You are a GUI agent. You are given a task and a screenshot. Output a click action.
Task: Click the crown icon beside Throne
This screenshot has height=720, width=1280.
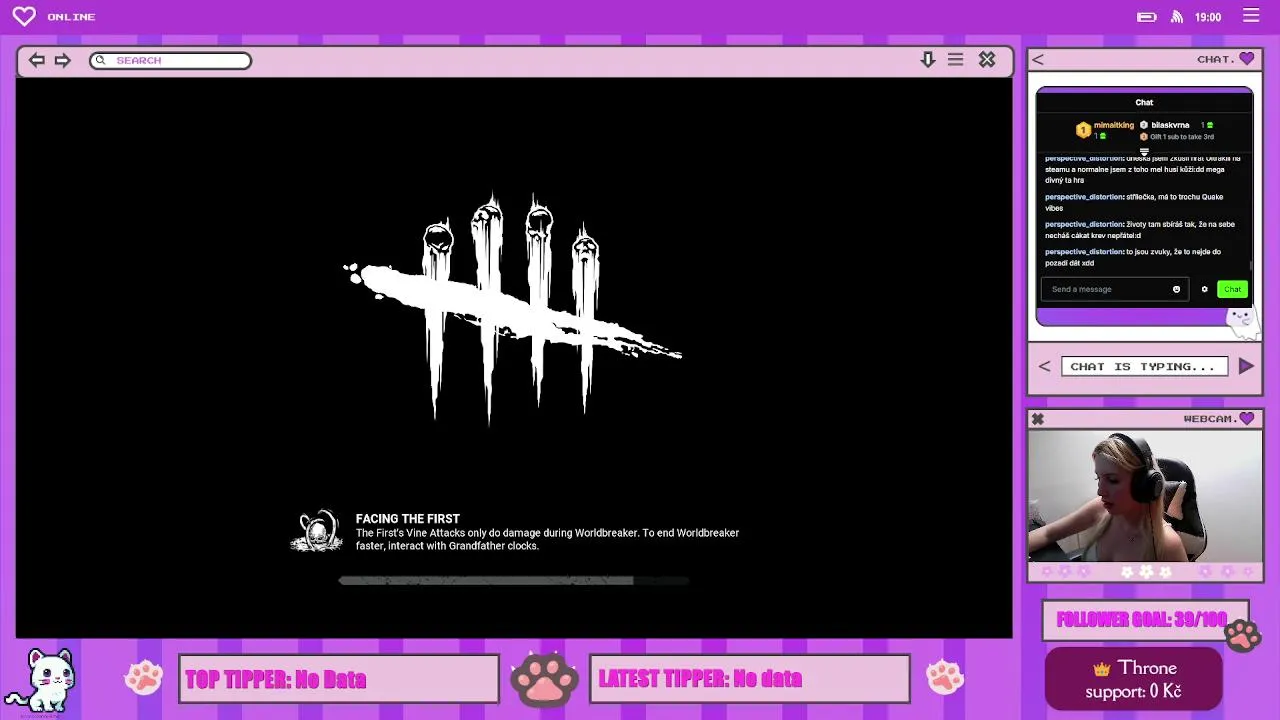point(1102,668)
